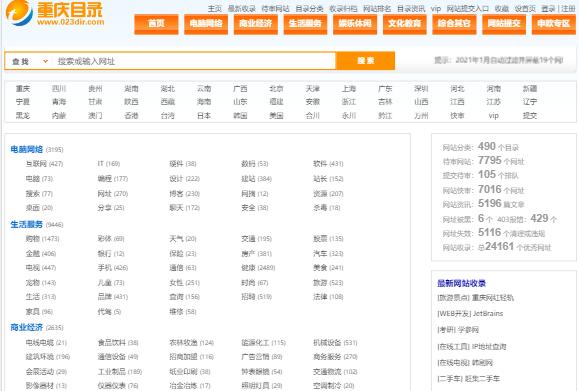
Task: Click the 登录 link at the top right
Action: (548, 8)
